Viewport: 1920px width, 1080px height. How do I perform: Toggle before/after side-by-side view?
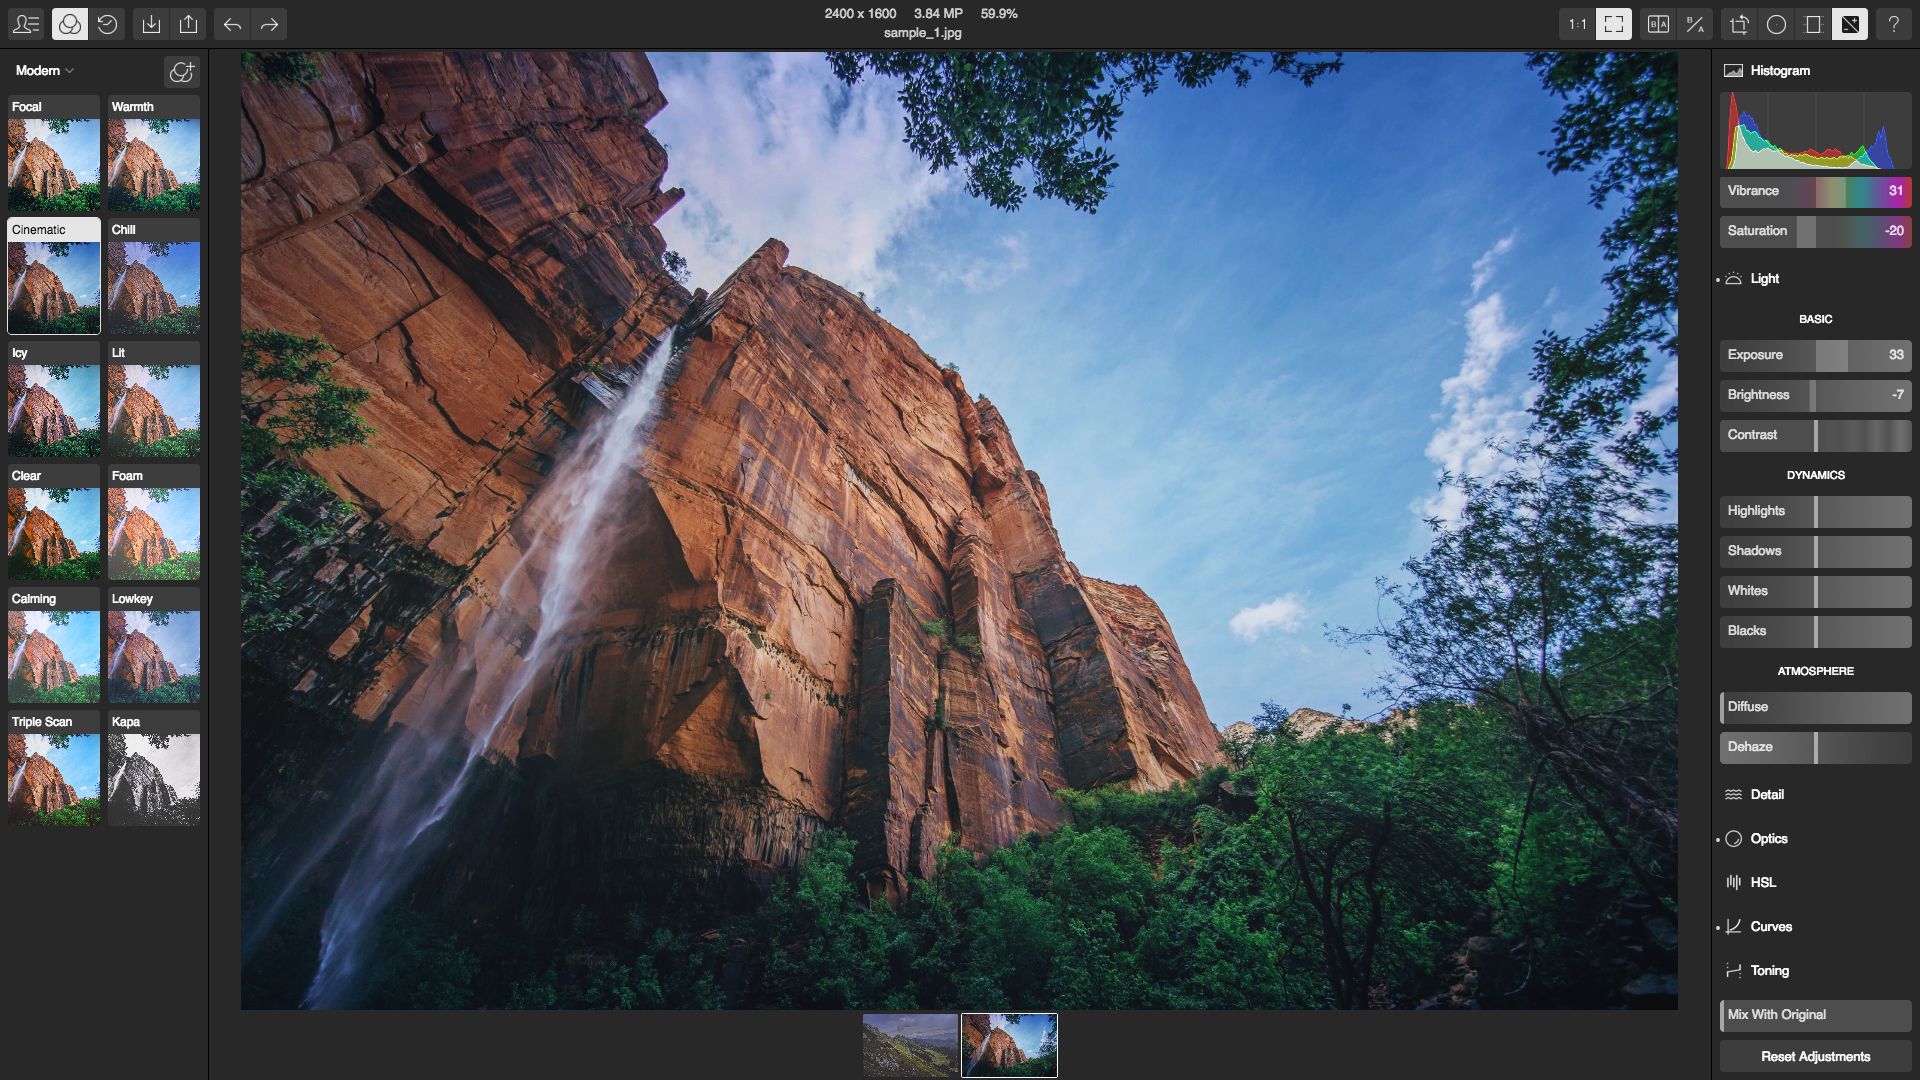tap(1658, 24)
